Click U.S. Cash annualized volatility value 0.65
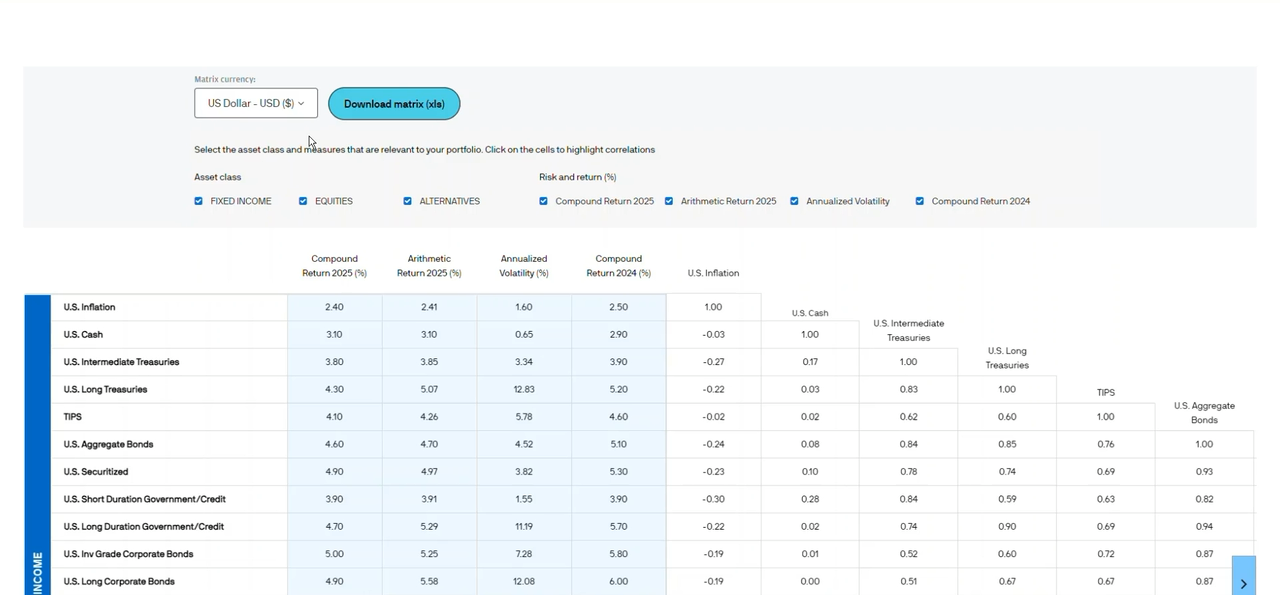The image size is (1280, 595). pyautogui.click(x=524, y=335)
